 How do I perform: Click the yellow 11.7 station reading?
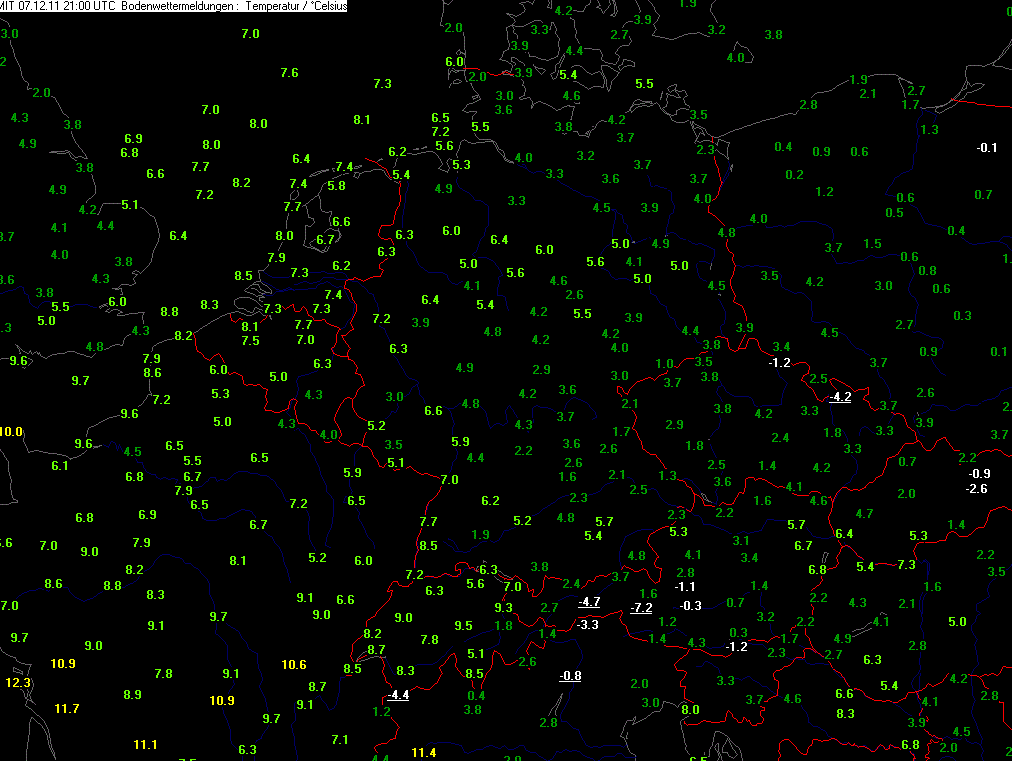coord(67,709)
